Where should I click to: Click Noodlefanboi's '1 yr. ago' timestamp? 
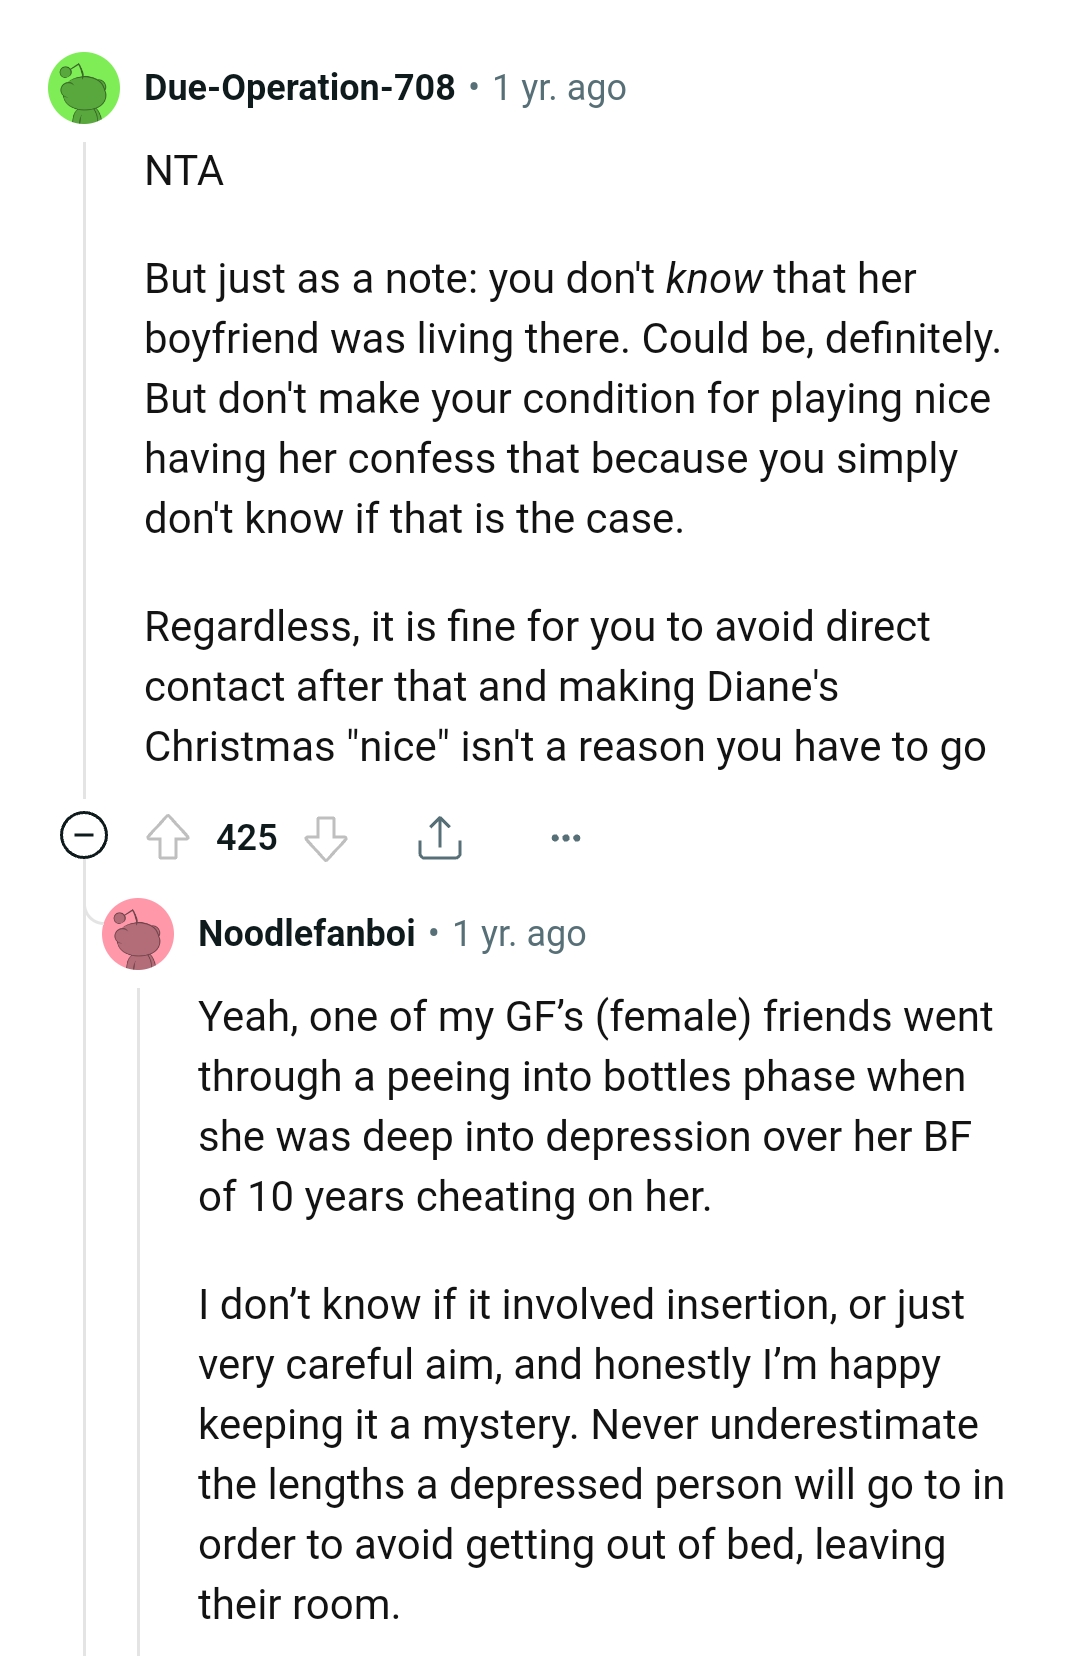tap(520, 935)
